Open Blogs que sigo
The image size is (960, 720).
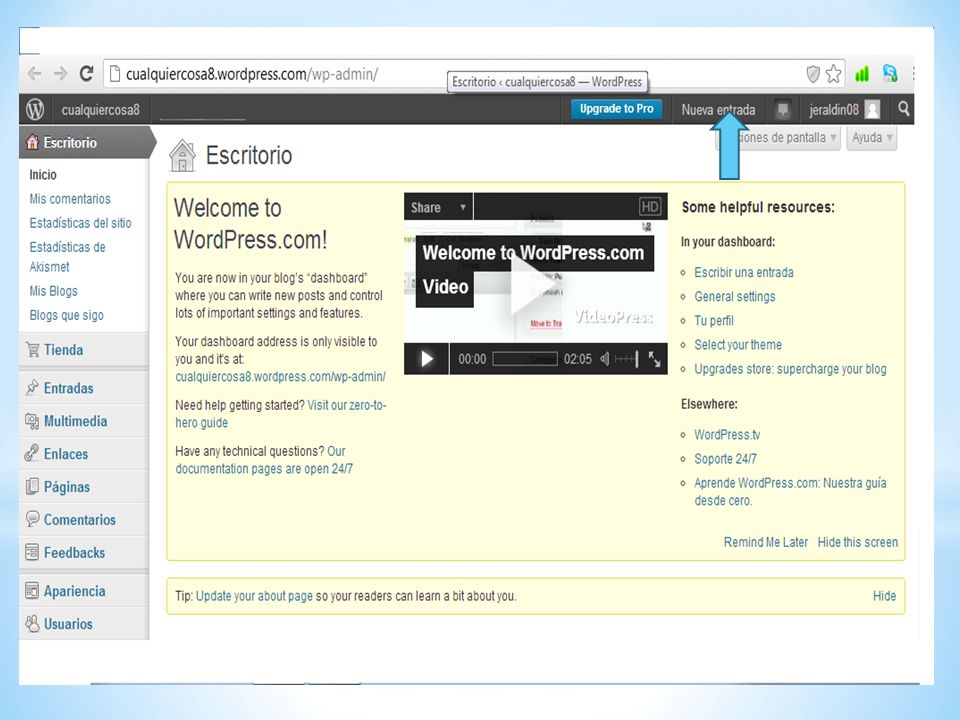(66, 315)
